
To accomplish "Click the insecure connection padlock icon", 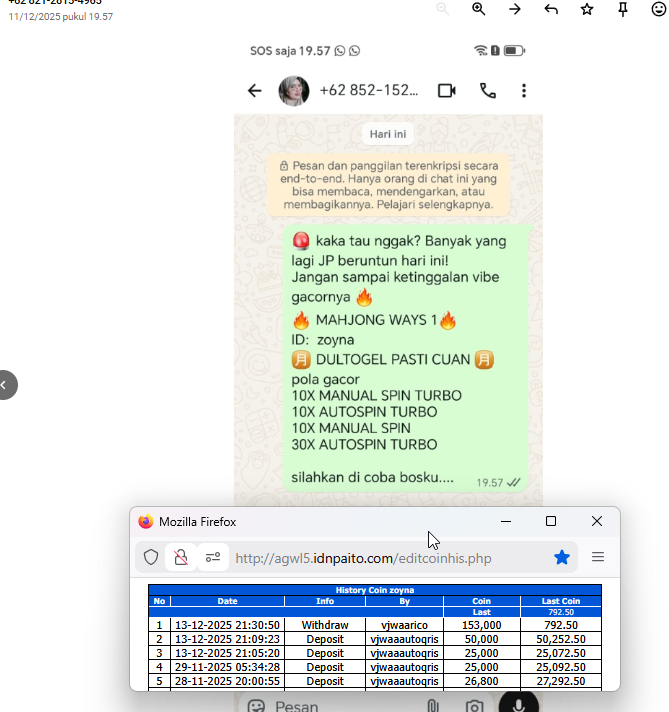I will (181, 557).
